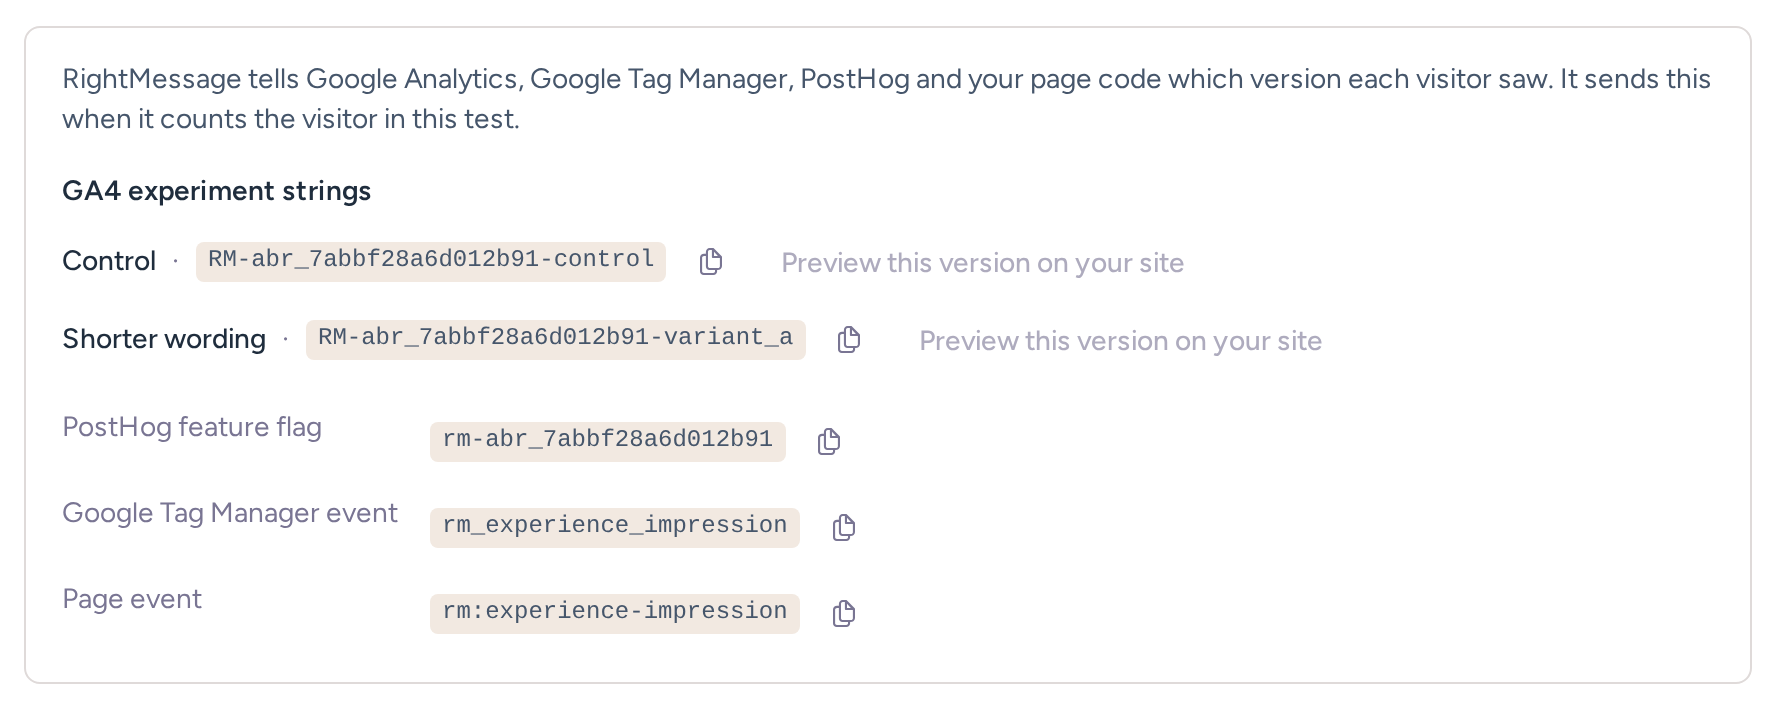The image size is (1776, 706).
Task: Copy the Page event name
Action: coord(844,614)
